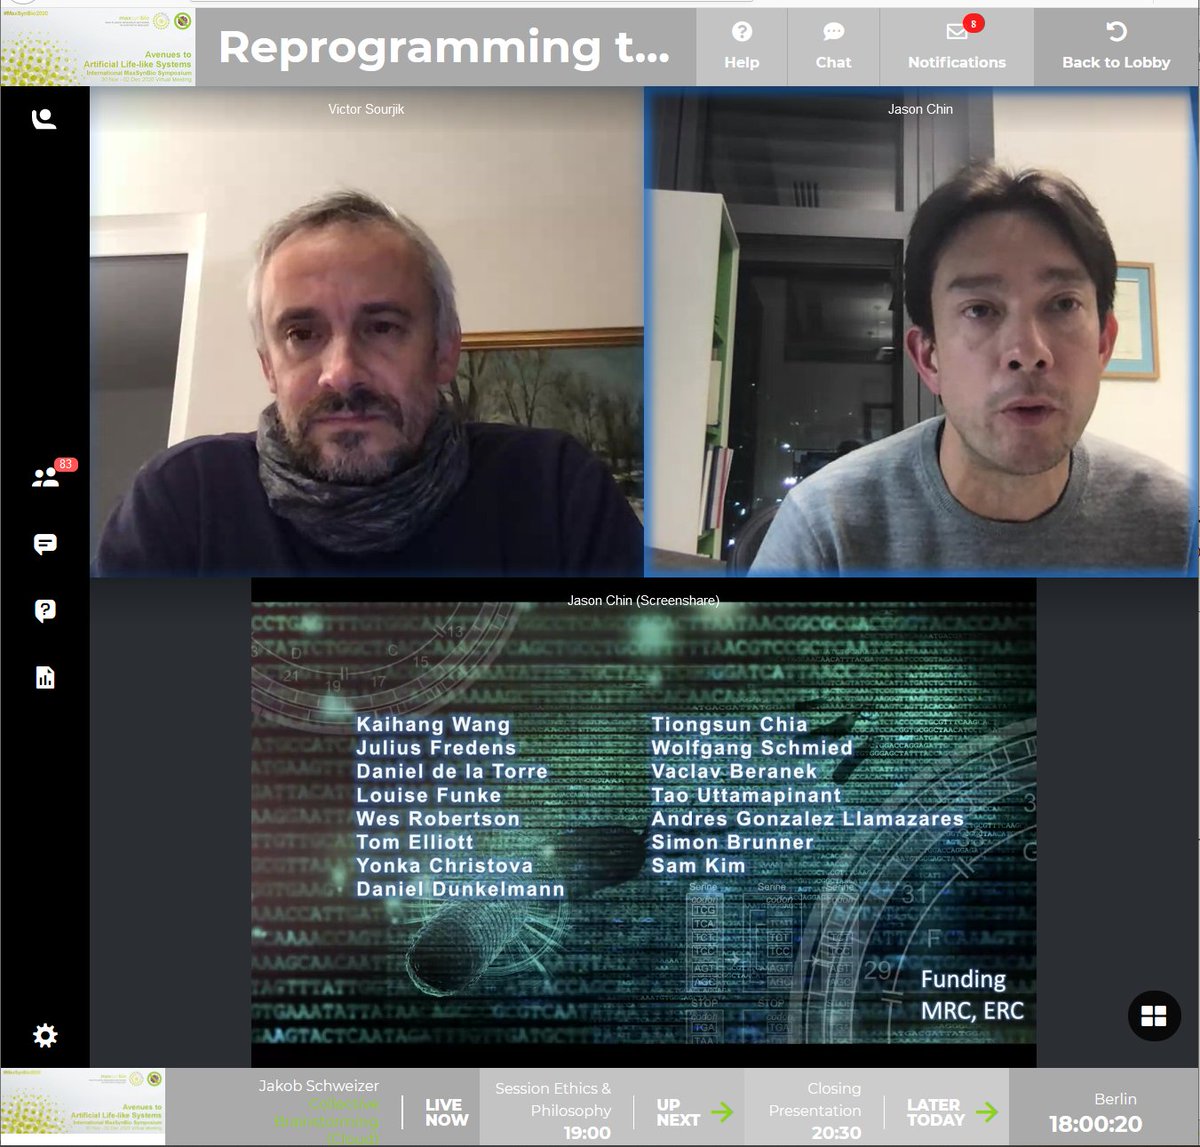Select Jason Chin video tile
Screen dimensions: 1200x1147
tap(920, 332)
